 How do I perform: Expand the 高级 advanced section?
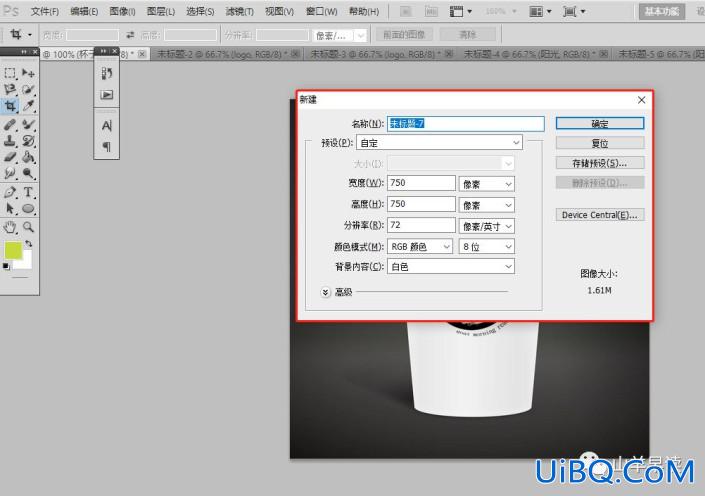326,292
